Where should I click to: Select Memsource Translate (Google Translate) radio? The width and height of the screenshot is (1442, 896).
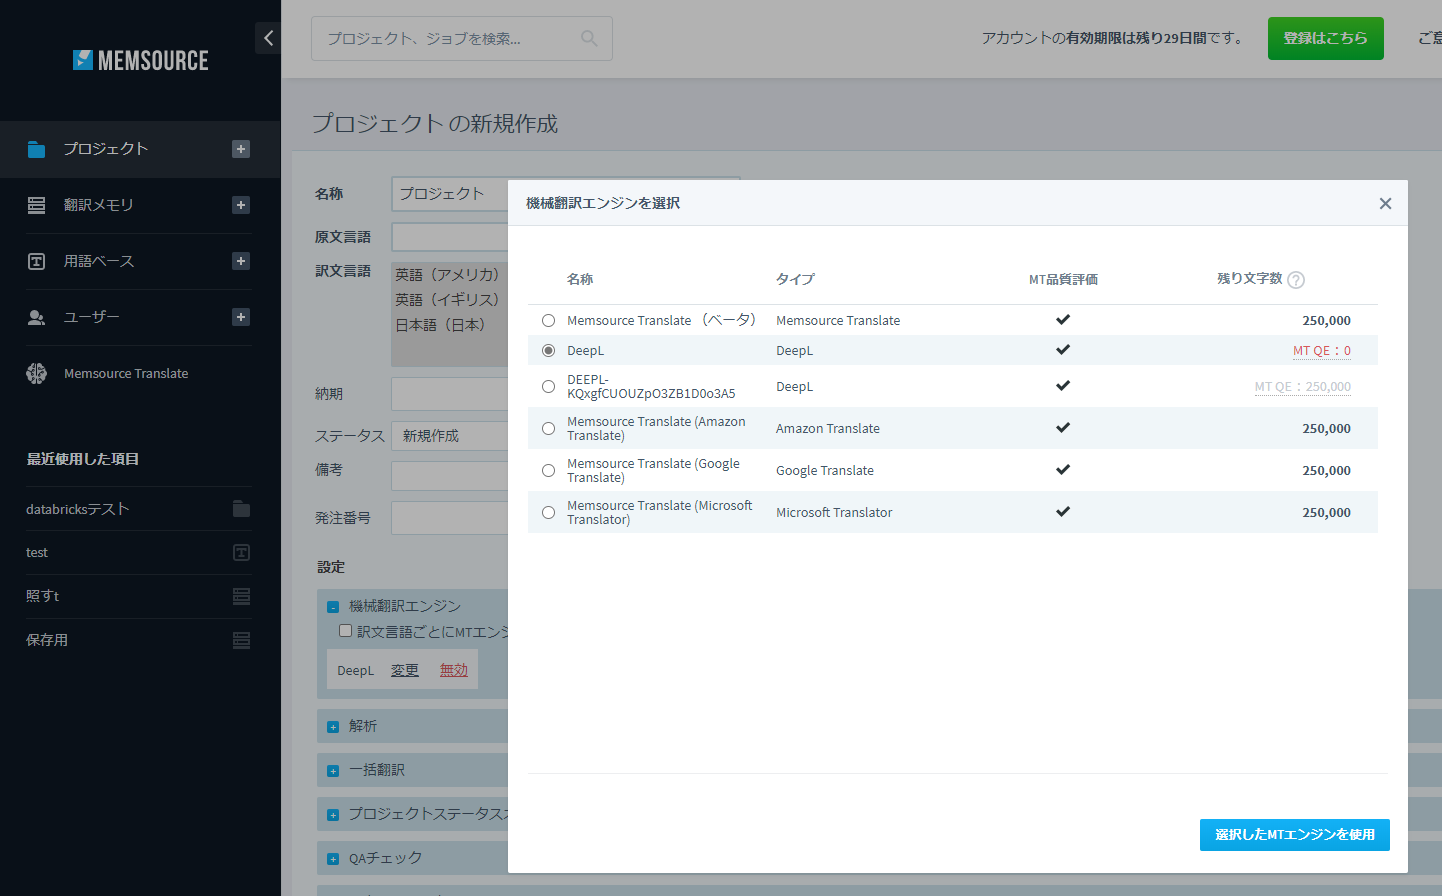coord(548,470)
